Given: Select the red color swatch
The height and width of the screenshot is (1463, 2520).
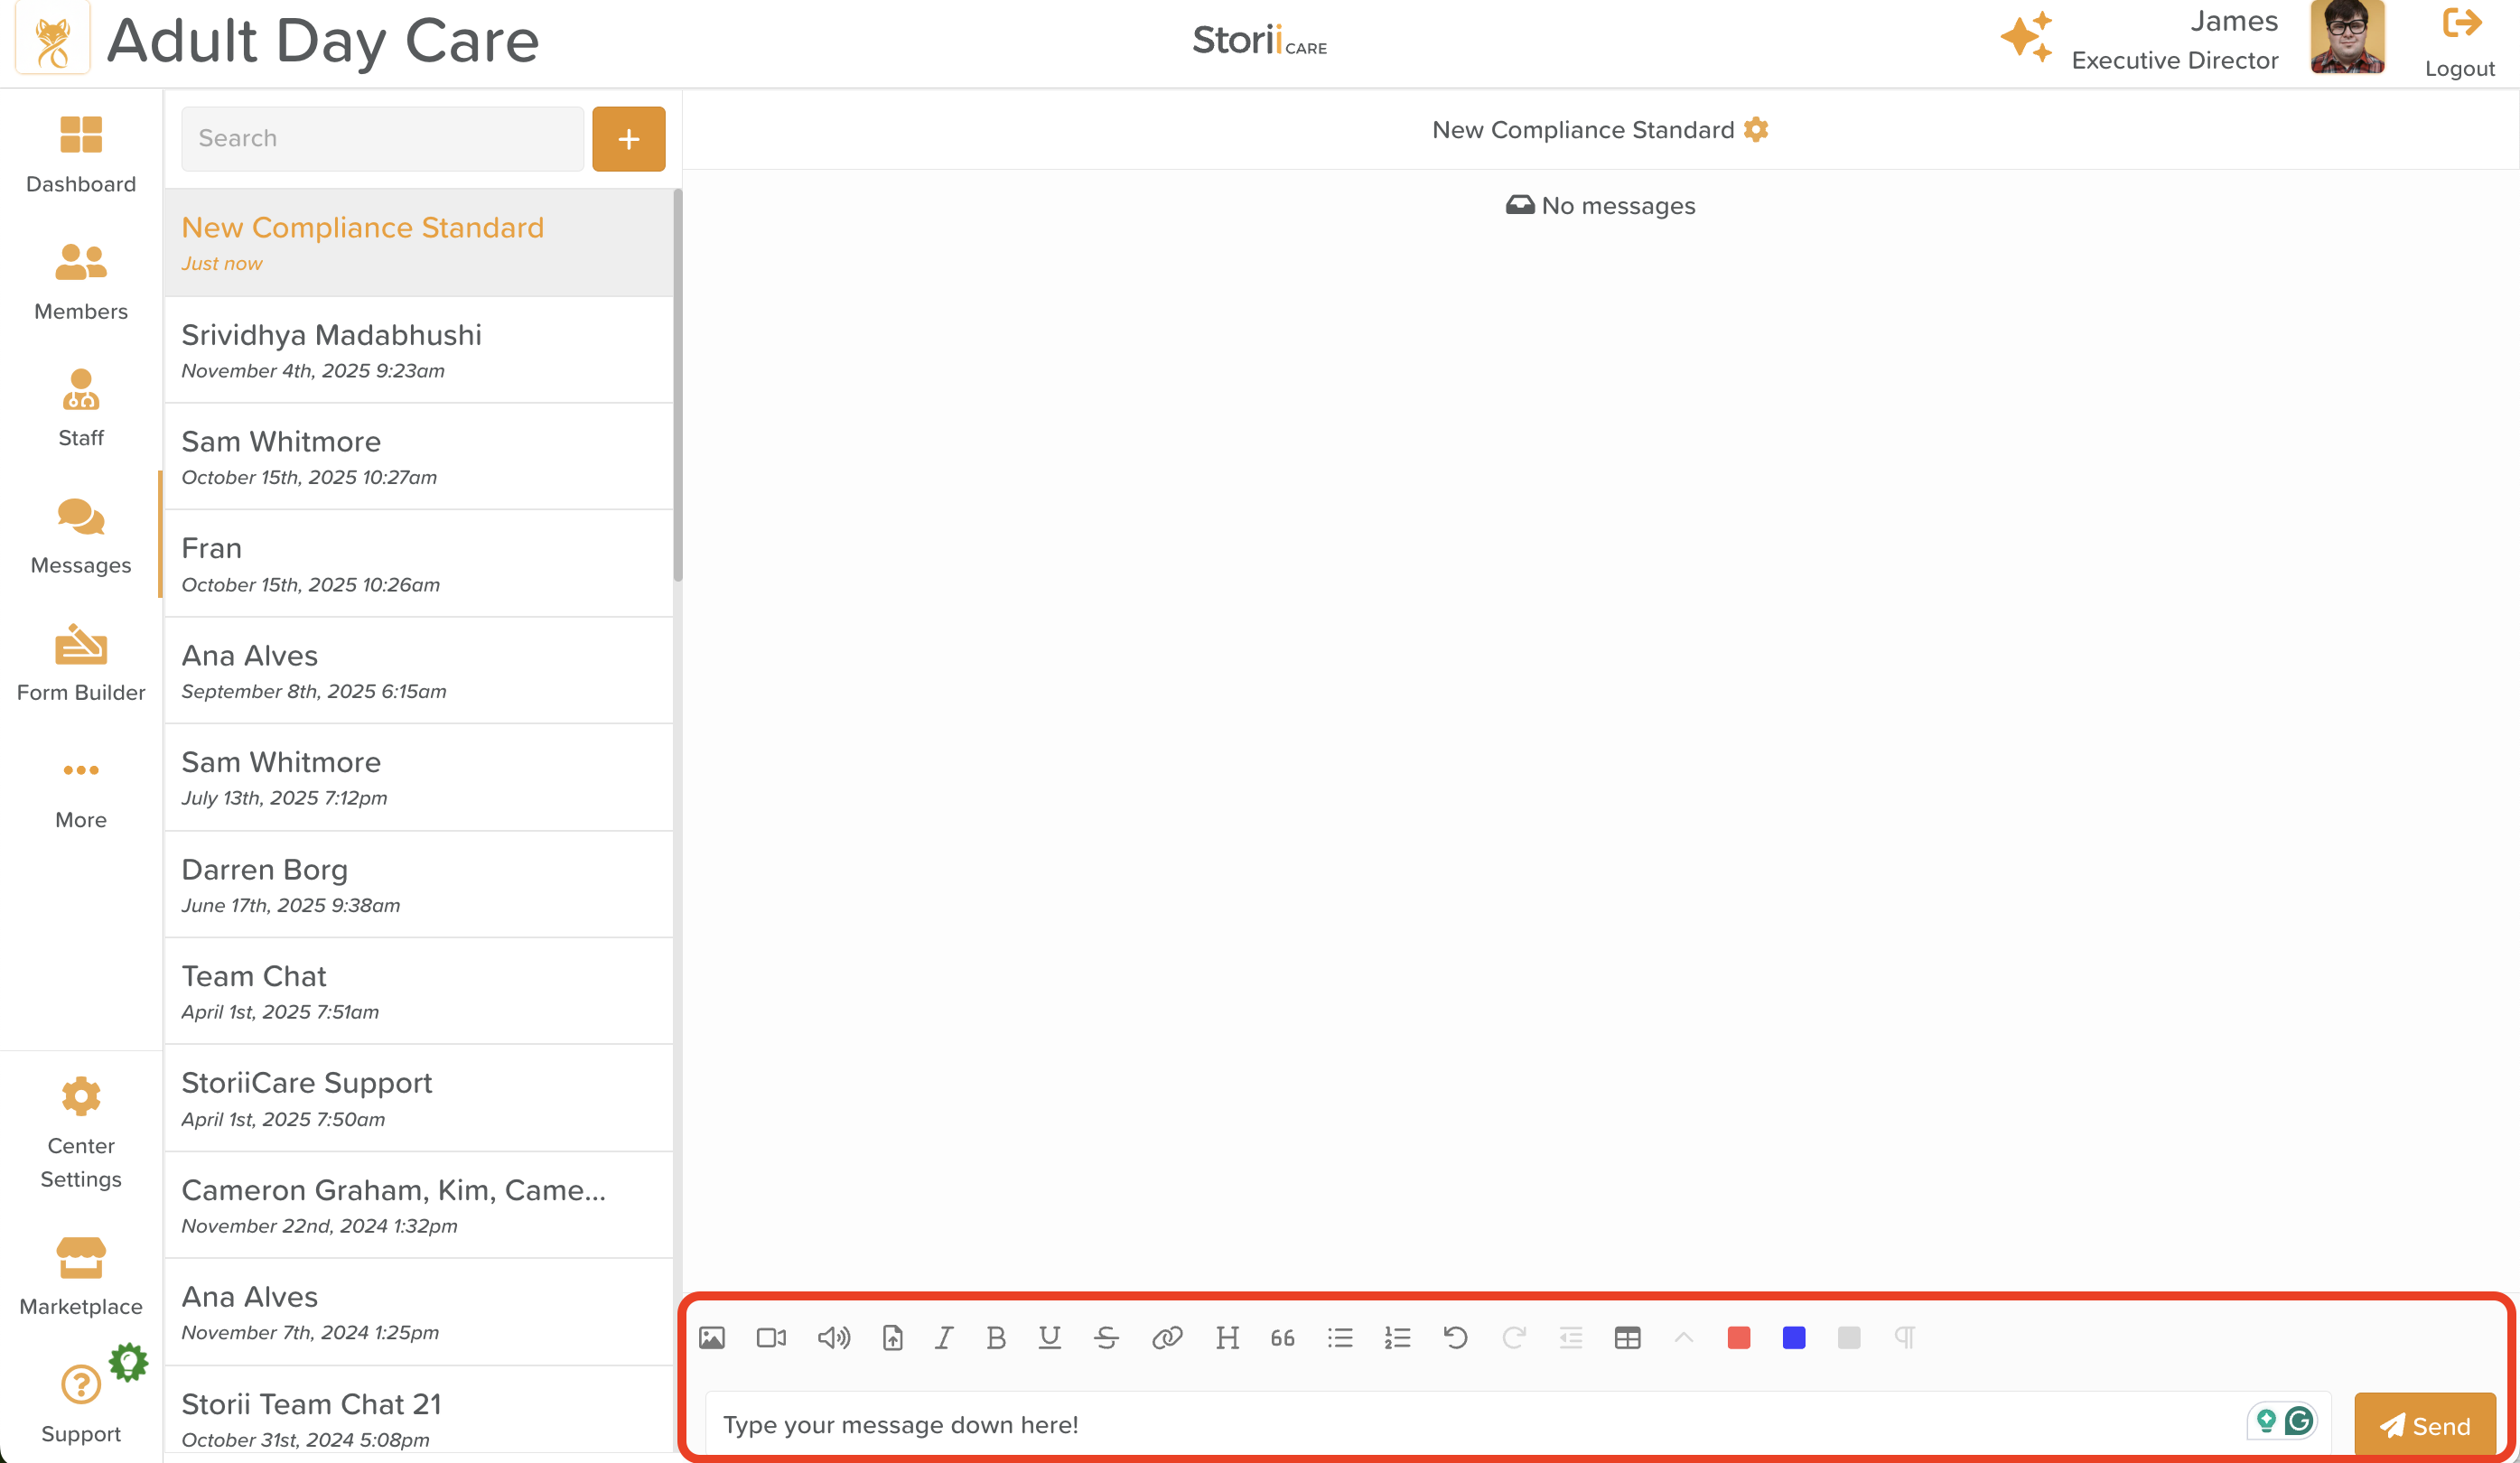Looking at the screenshot, I should [1738, 1338].
